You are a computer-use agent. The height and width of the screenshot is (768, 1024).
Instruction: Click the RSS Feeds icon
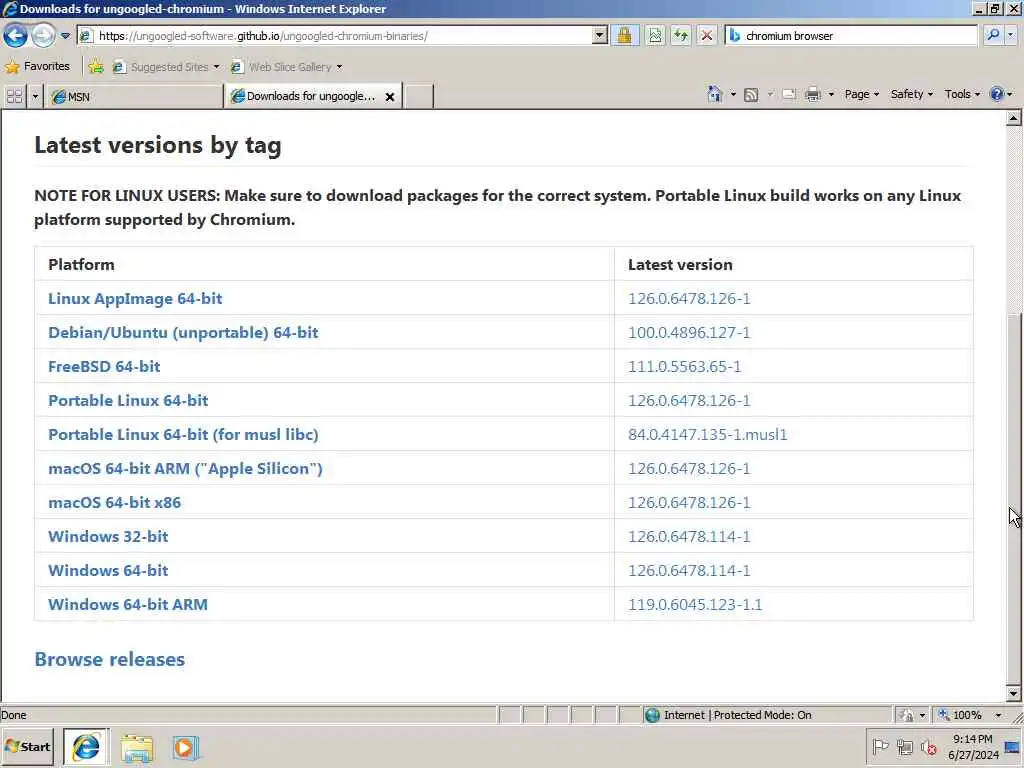click(751, 95)
